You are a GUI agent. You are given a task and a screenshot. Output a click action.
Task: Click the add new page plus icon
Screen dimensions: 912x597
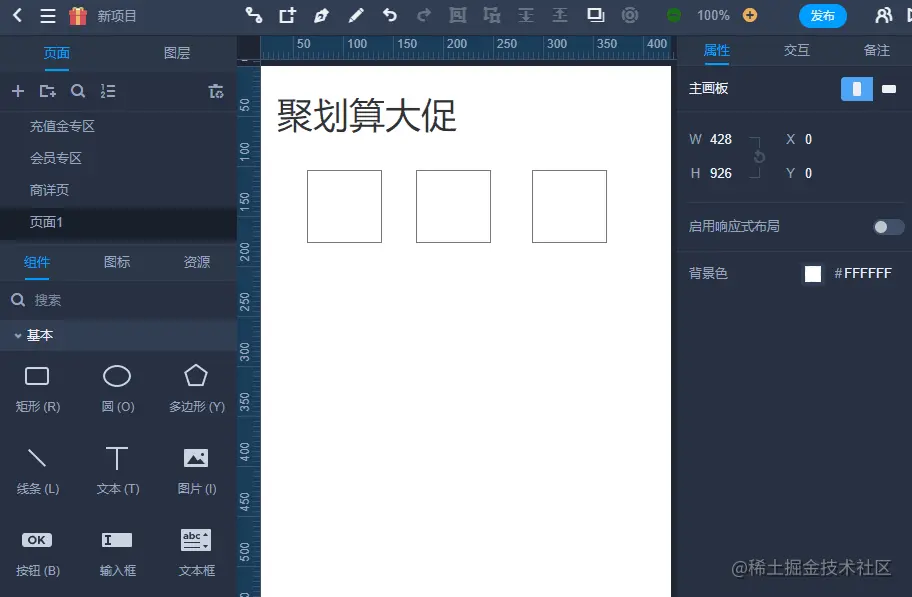click(x=16, y=91)
